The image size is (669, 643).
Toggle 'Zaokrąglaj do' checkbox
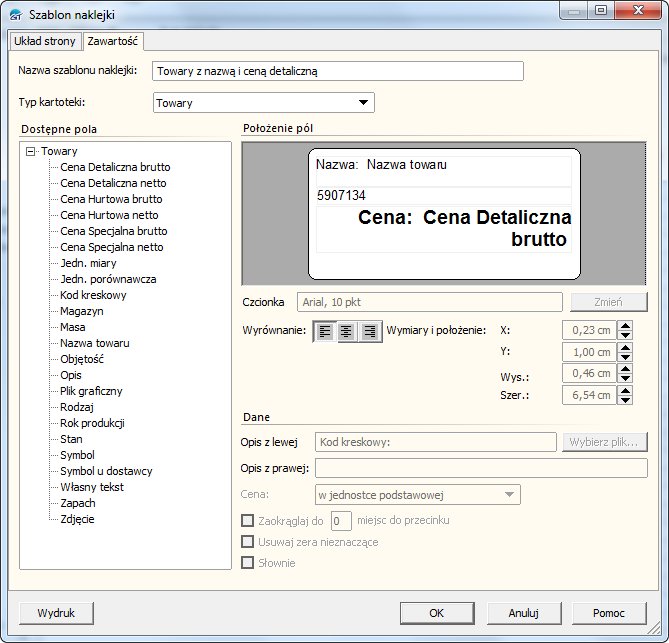248,520
